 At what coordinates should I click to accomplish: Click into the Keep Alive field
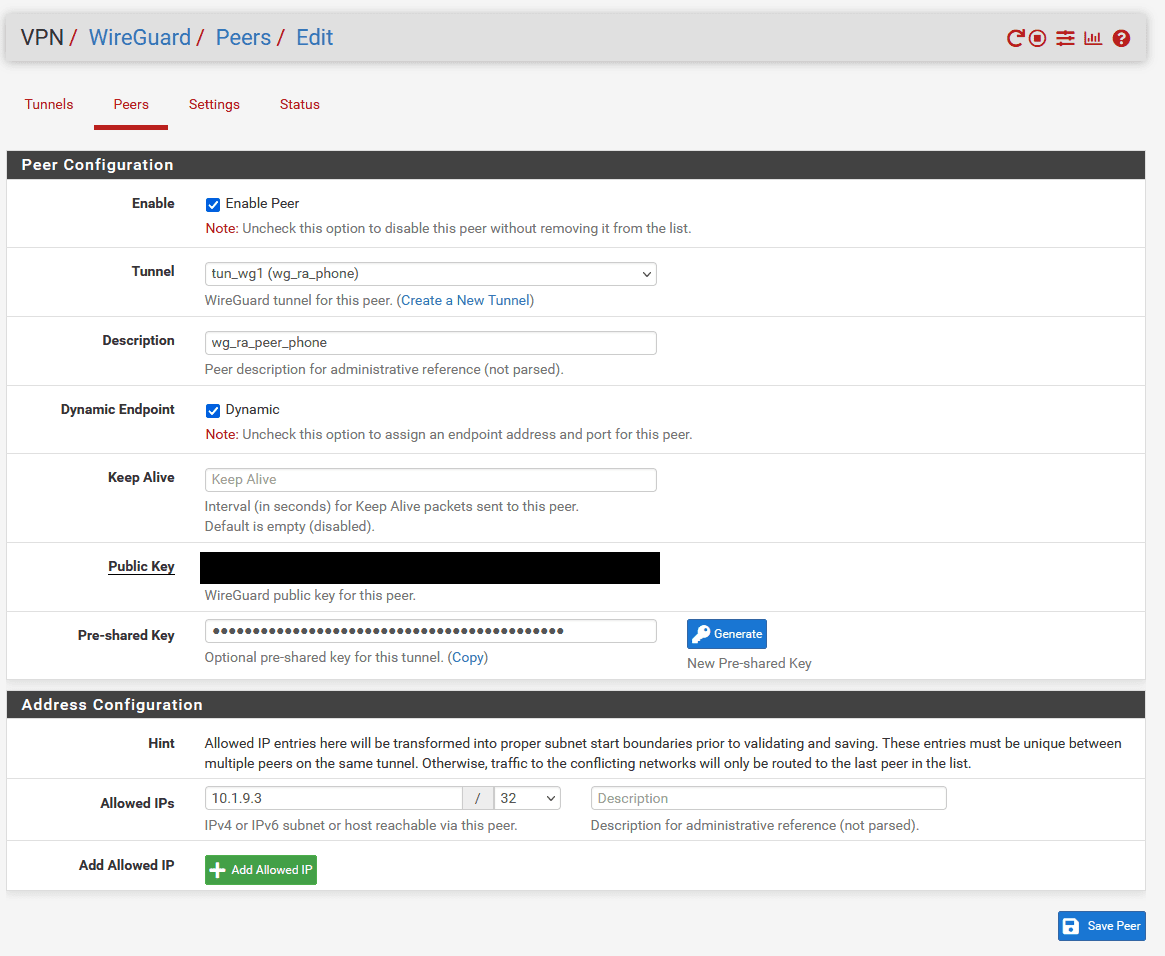pyautogui.click(x=430, y=480)
